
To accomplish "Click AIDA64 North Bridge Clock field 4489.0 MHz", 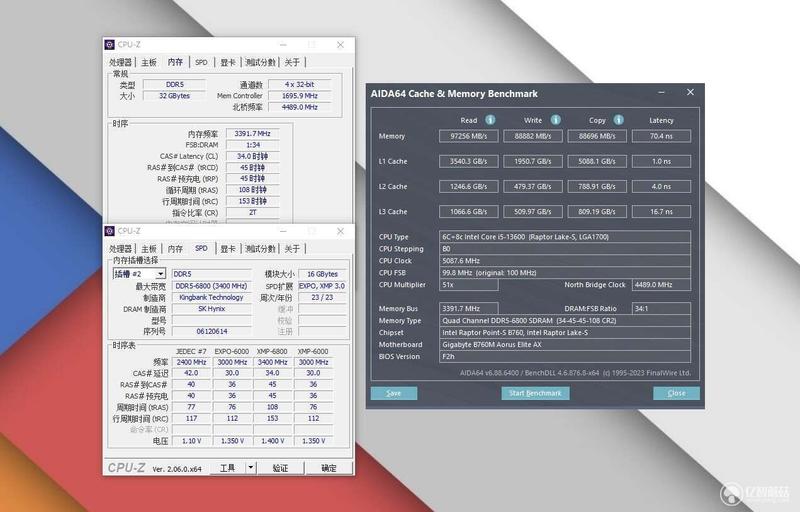I will pyautogui.click(x=661, y=285).
